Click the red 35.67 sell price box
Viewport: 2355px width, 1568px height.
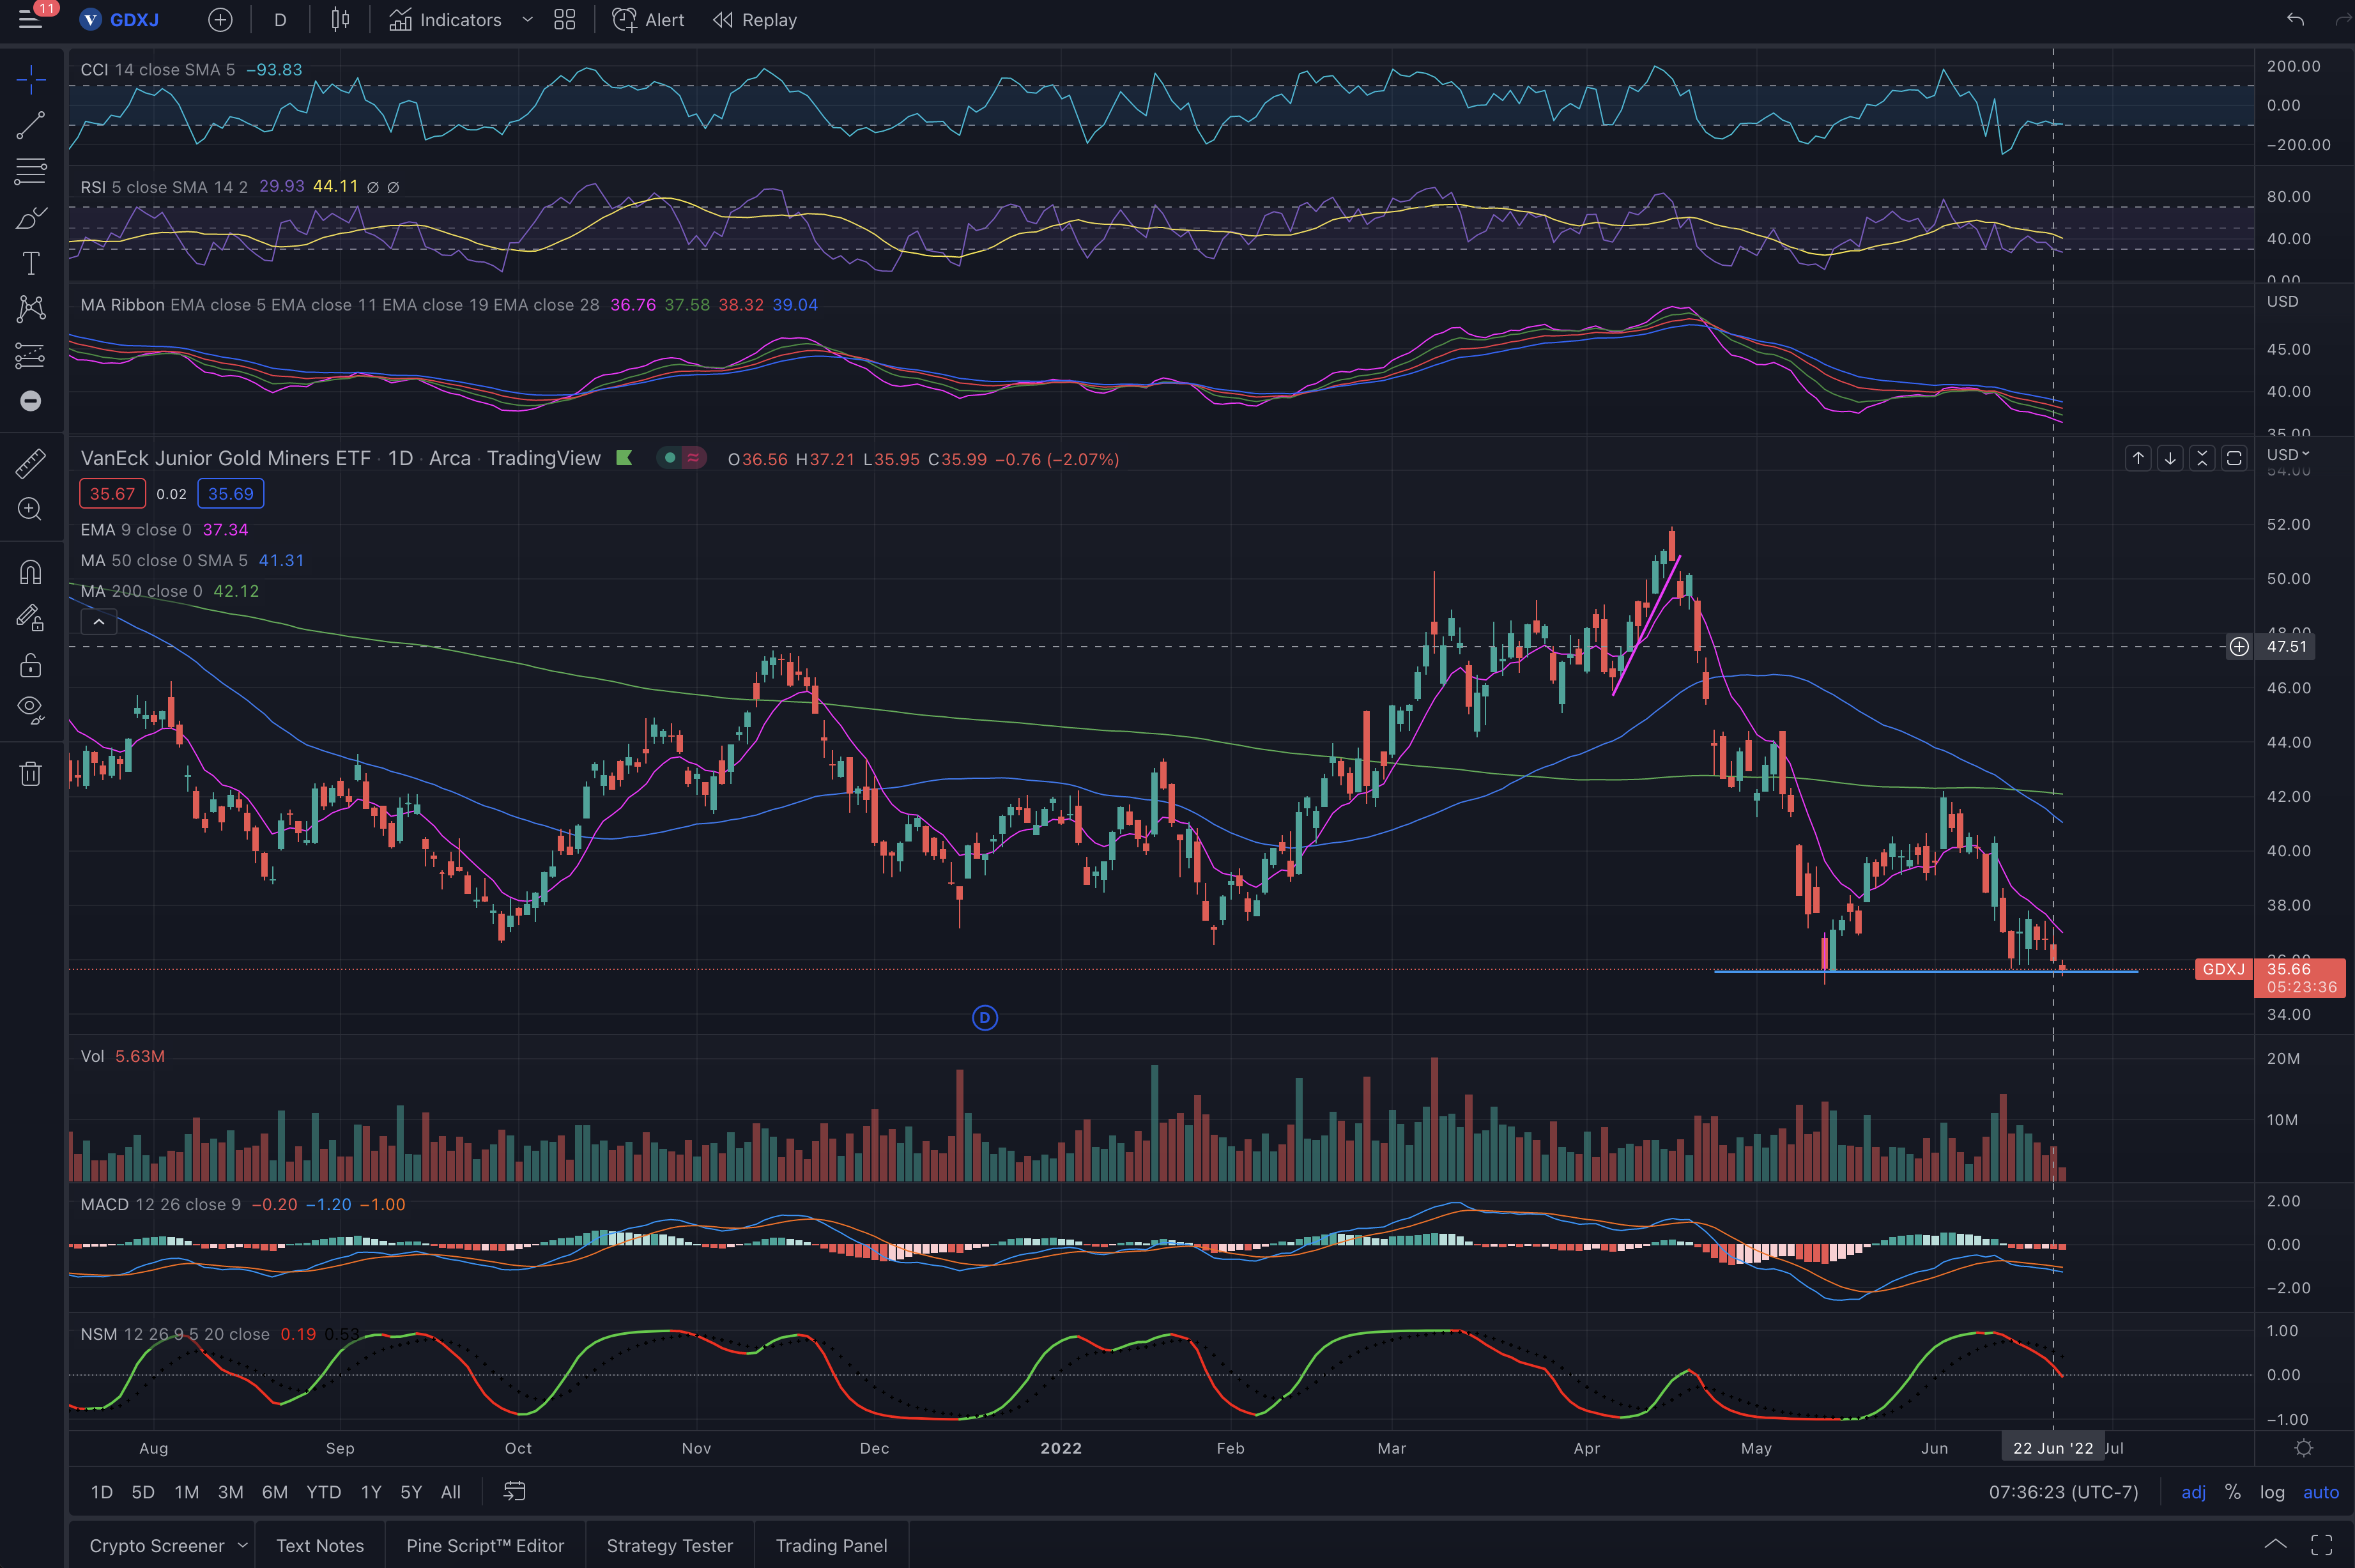point(112,494)
